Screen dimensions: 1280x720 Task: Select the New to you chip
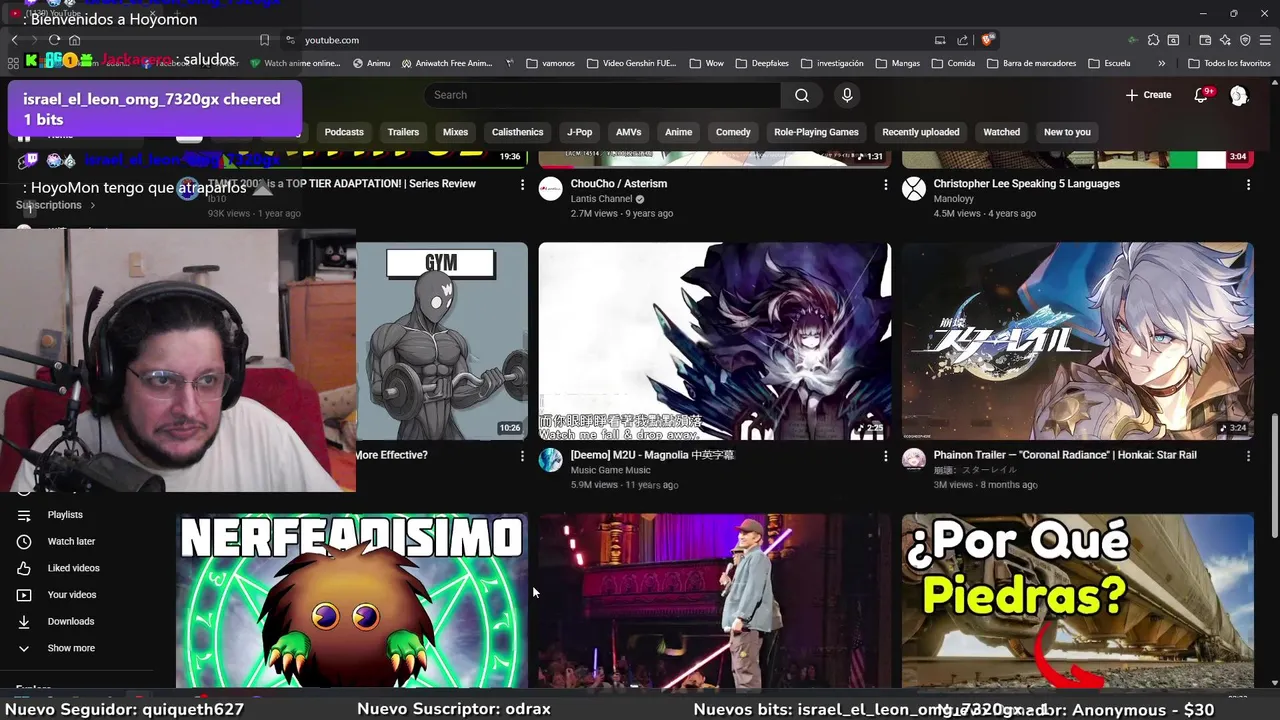(1067, 132)
